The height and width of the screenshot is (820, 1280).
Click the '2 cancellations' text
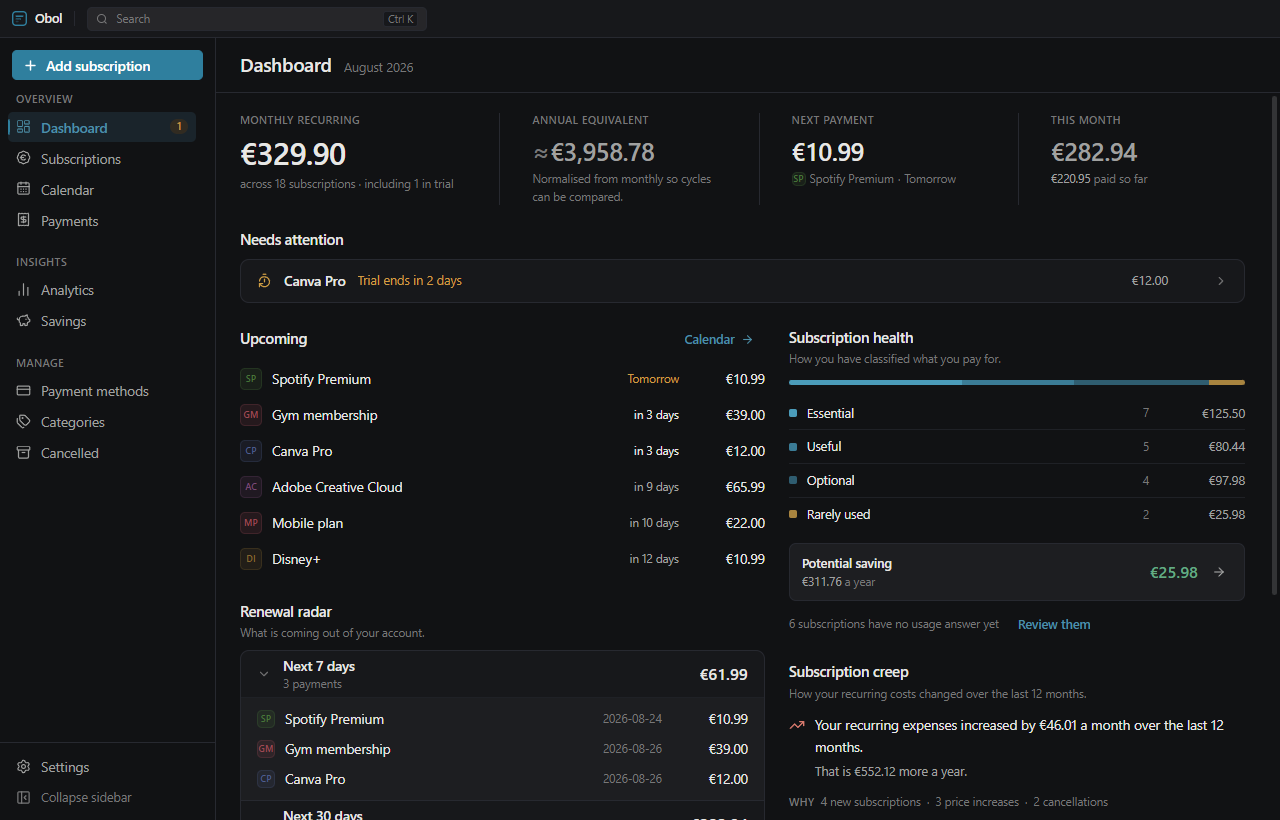coord(1070,802)
